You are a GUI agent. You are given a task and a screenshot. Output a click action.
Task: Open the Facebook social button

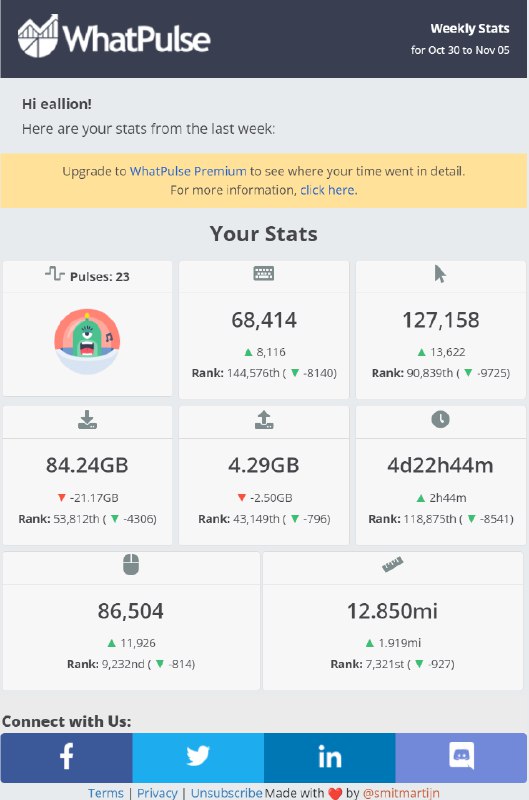click(x=66, y=758)
